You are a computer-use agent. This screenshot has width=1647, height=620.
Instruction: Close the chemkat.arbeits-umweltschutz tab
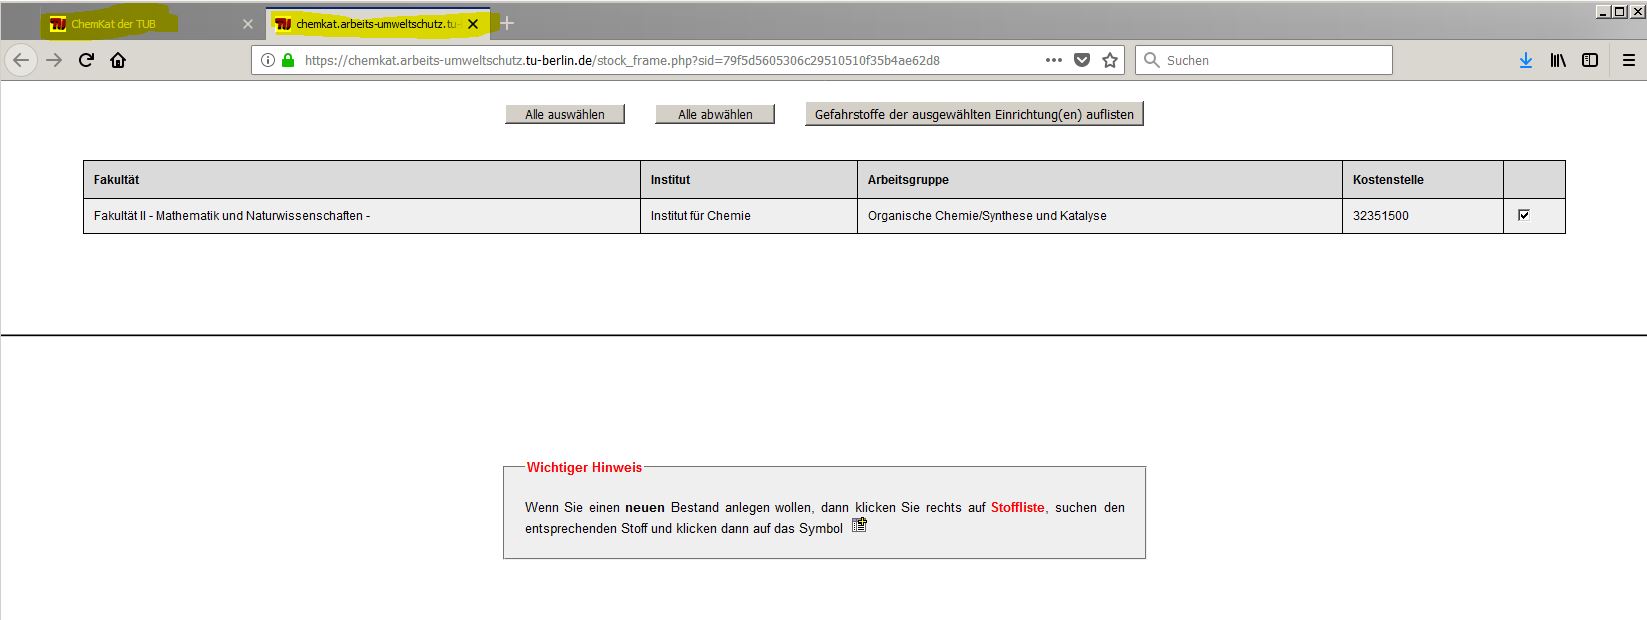473,24
